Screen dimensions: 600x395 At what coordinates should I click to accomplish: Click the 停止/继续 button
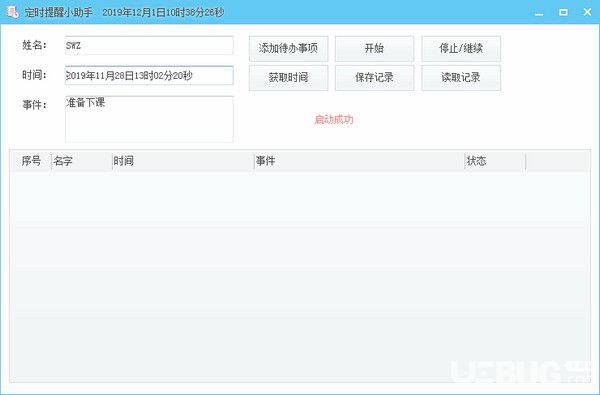click(x=461, y=49)
